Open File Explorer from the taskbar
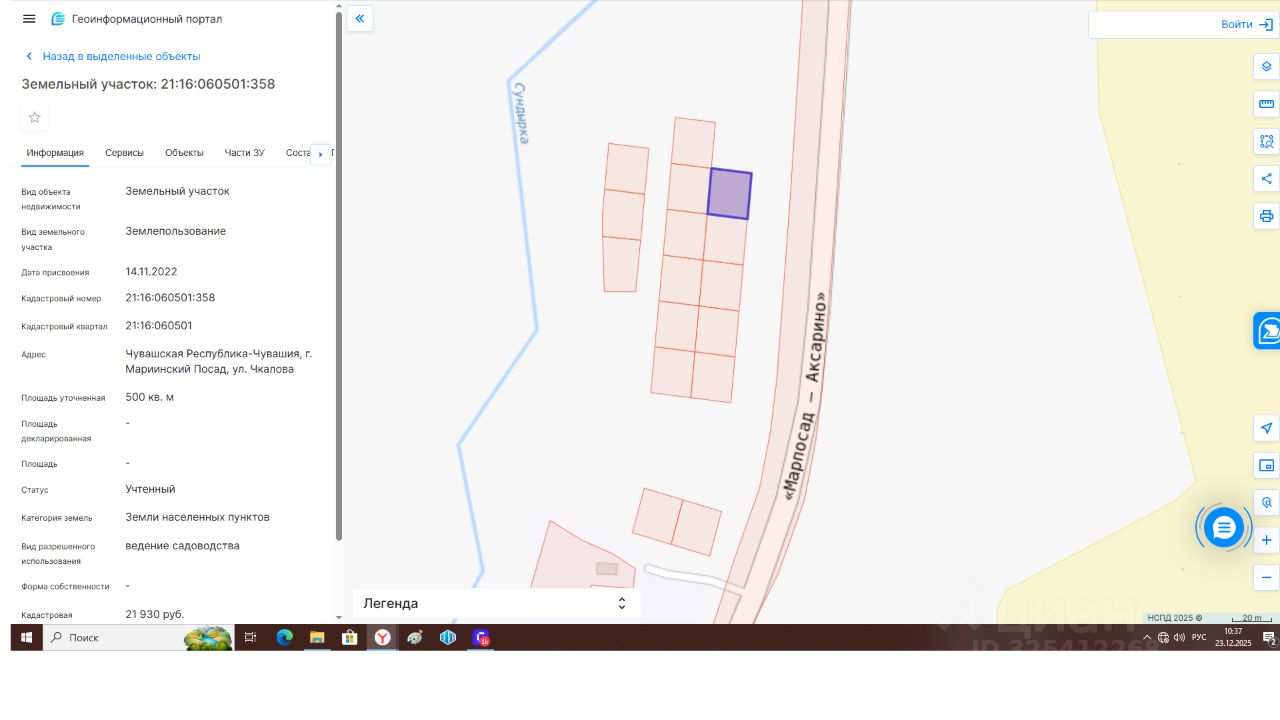 tap(317, 637)
